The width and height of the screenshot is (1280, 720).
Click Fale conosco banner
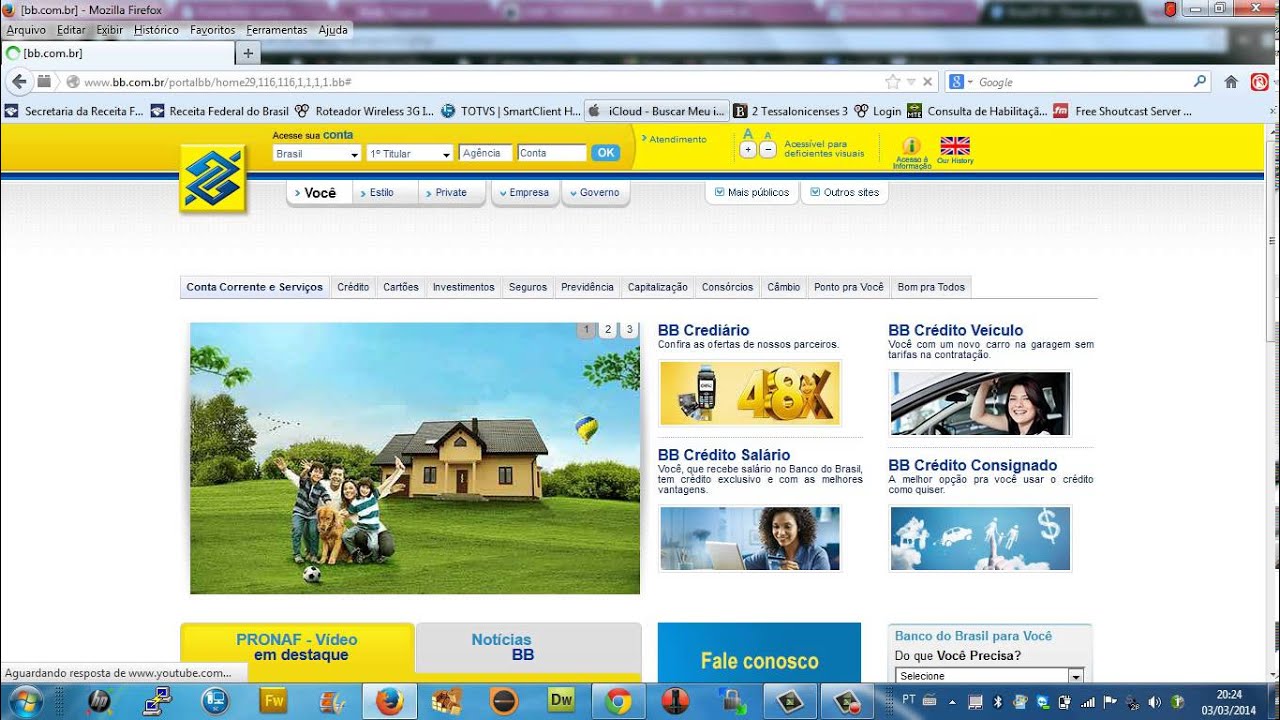tap(759, 652)
